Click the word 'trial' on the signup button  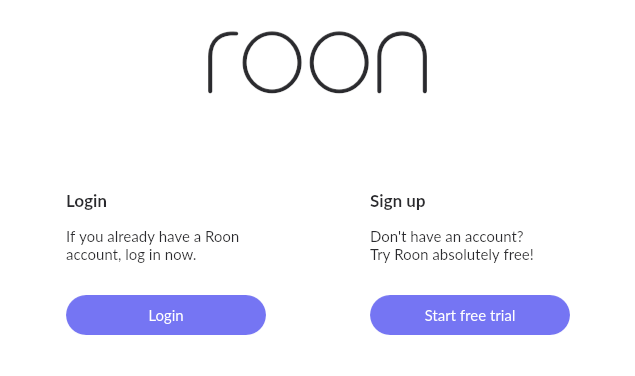[x=503, y=315]
